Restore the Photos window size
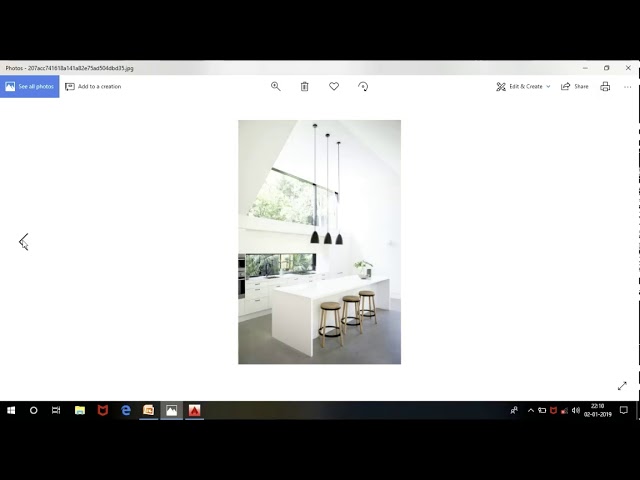The image size is (640, 480). (607, 68)
